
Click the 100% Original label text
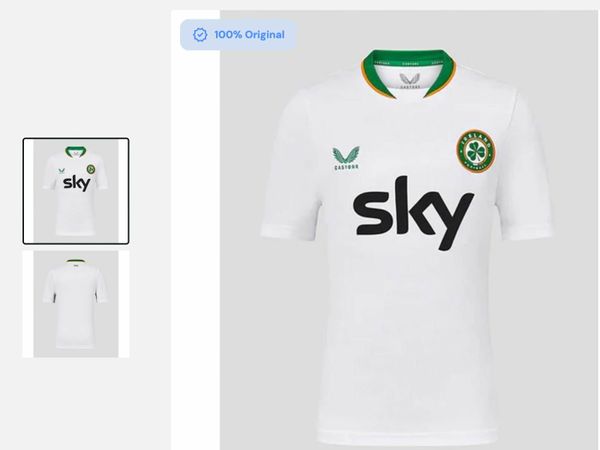[249, 35]
